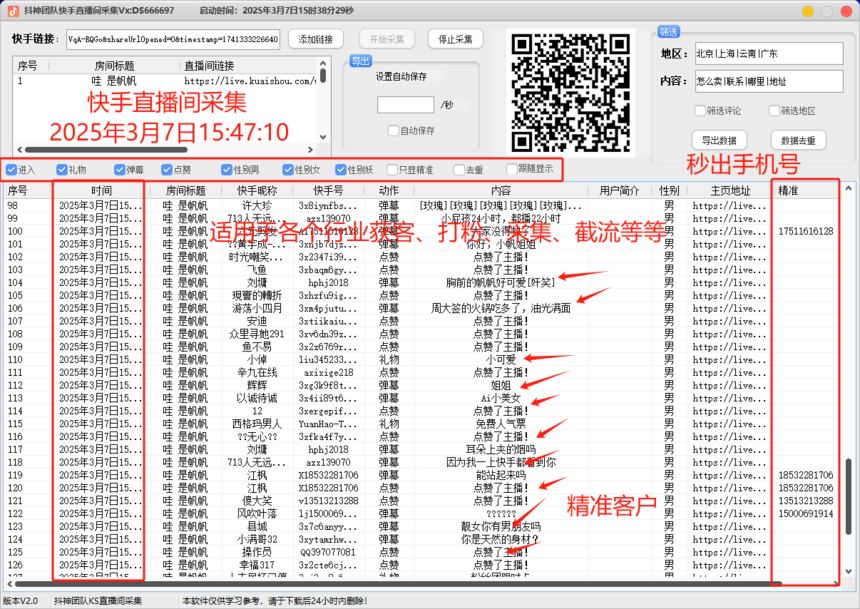Click comment 靓女你有男朋友吗
Image resolution: width=860 pixels, height=609 pixels.
click(x=501, y=526)
